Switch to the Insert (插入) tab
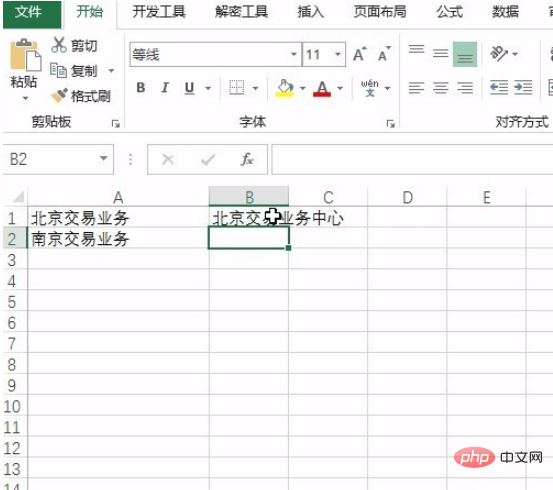Screen dimensions: 553x490 point(310,12)
